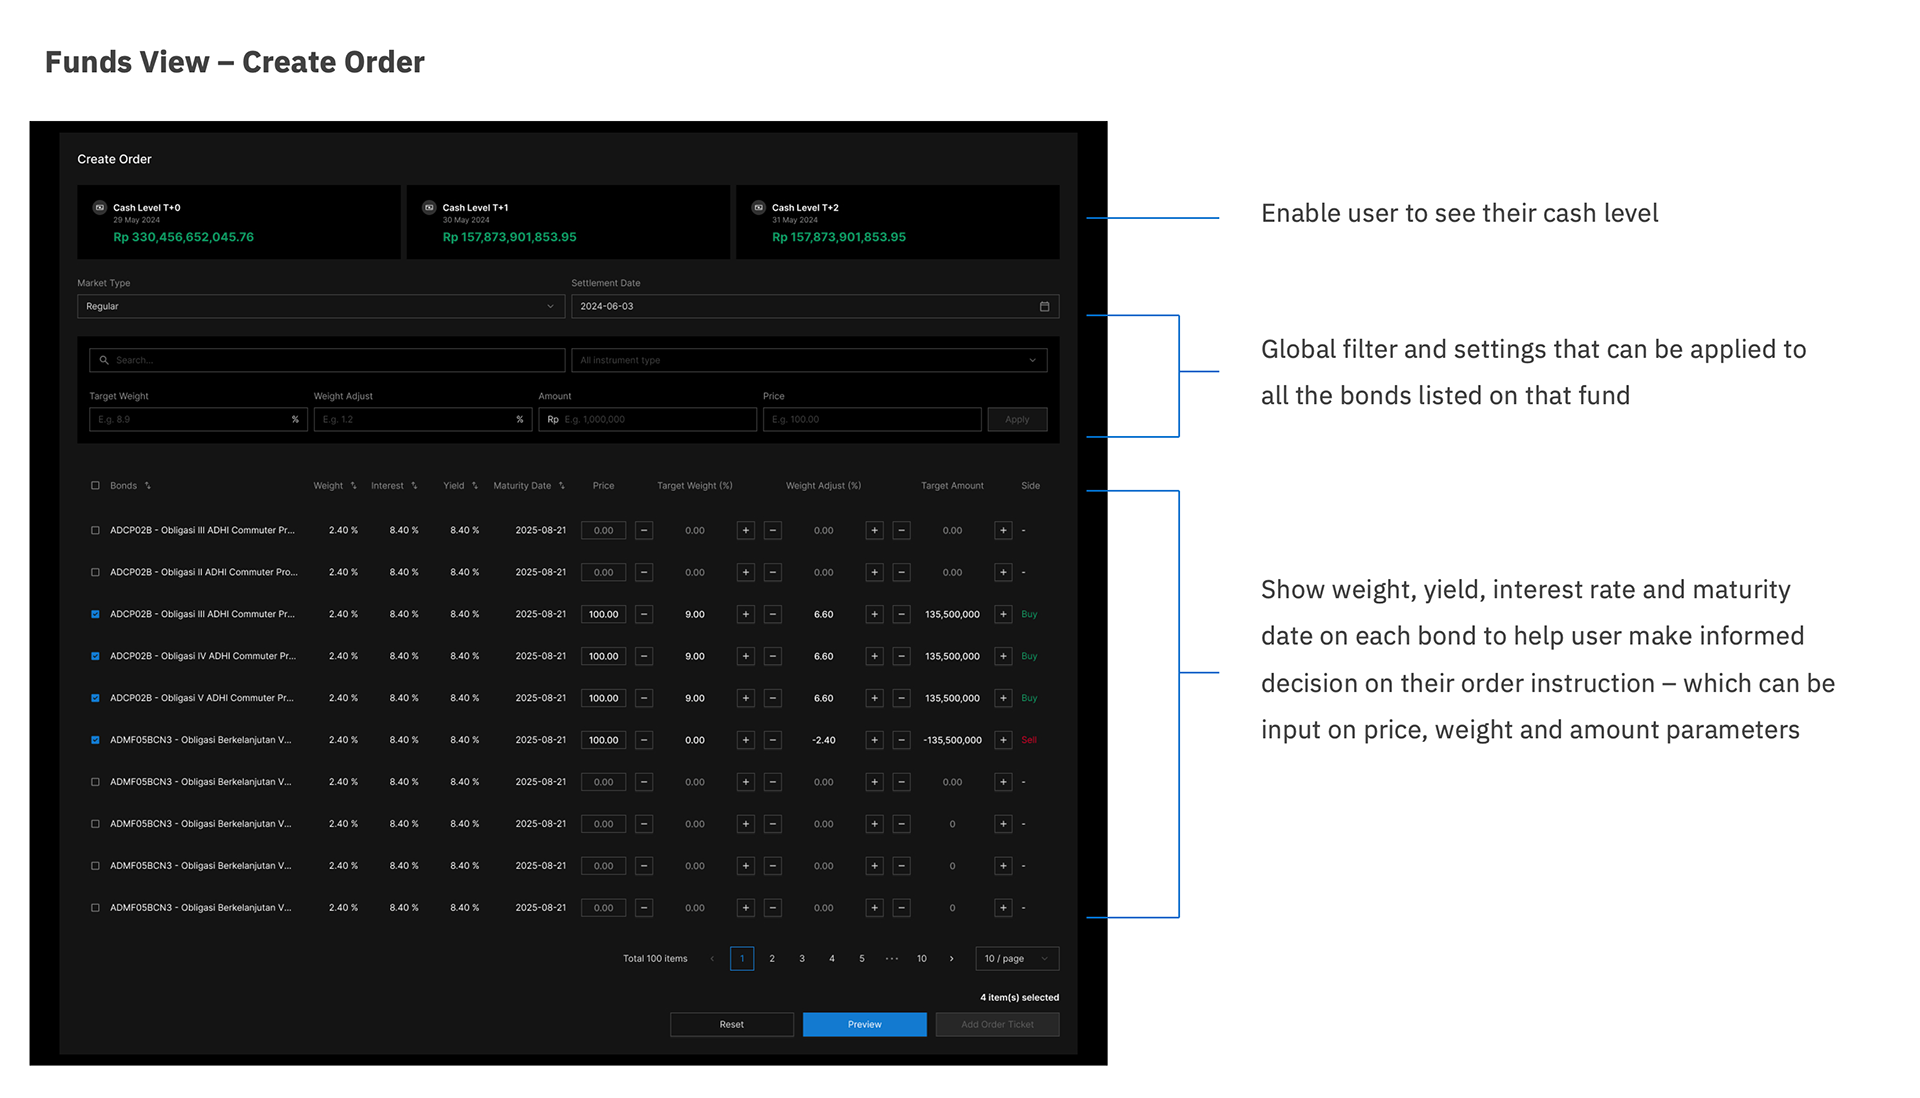This screenshot has height=1098, width=1920.
Task: Go to page 2 in pagination
Action: [772, 959]
